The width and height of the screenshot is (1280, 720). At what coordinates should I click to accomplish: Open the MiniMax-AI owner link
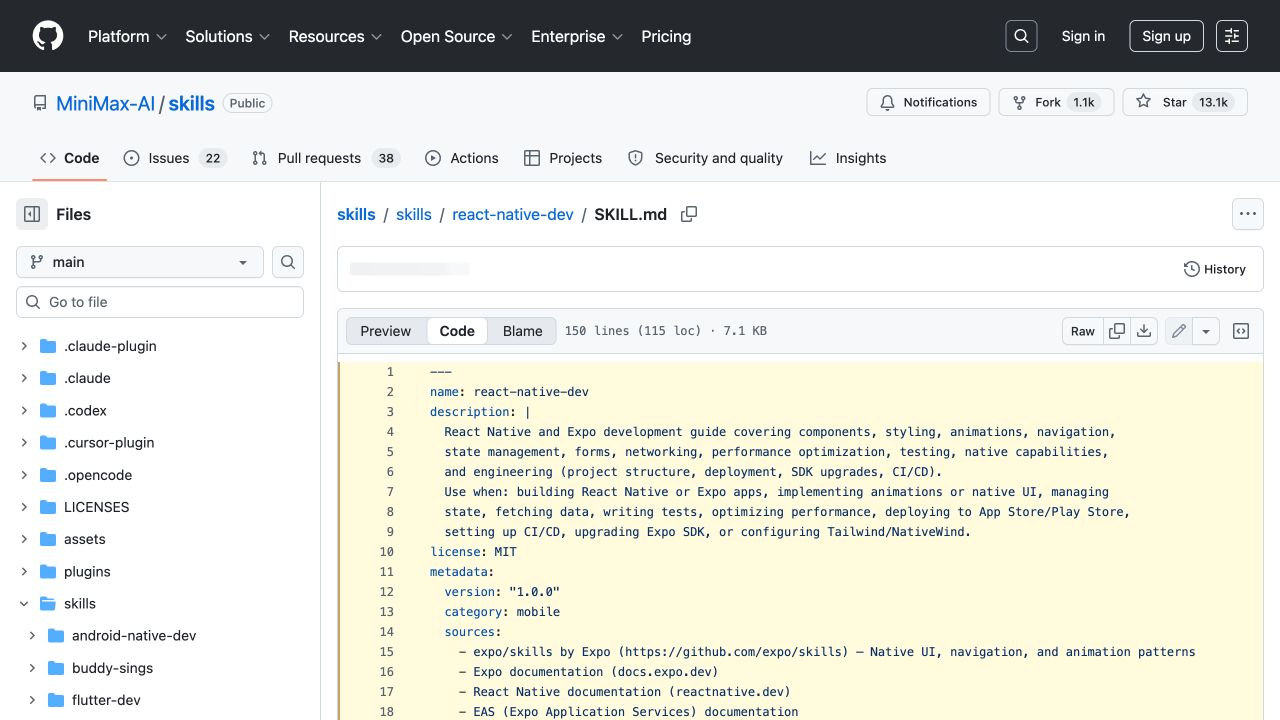point(106,103)
